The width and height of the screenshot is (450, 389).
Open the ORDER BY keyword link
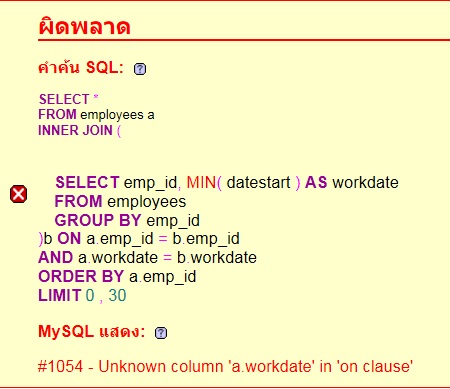[81, 277]
